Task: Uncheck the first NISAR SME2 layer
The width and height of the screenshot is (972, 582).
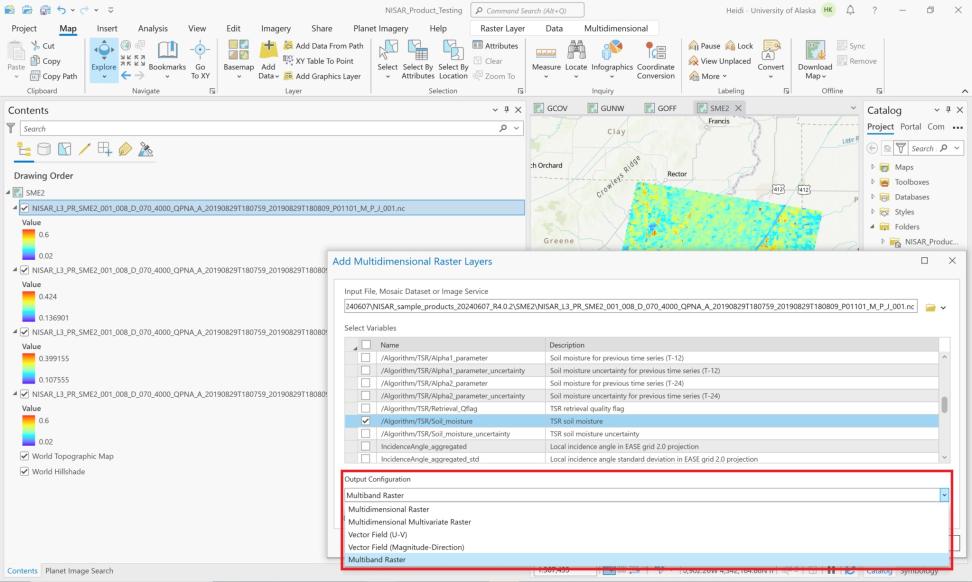Action: (x=25, y=208)
